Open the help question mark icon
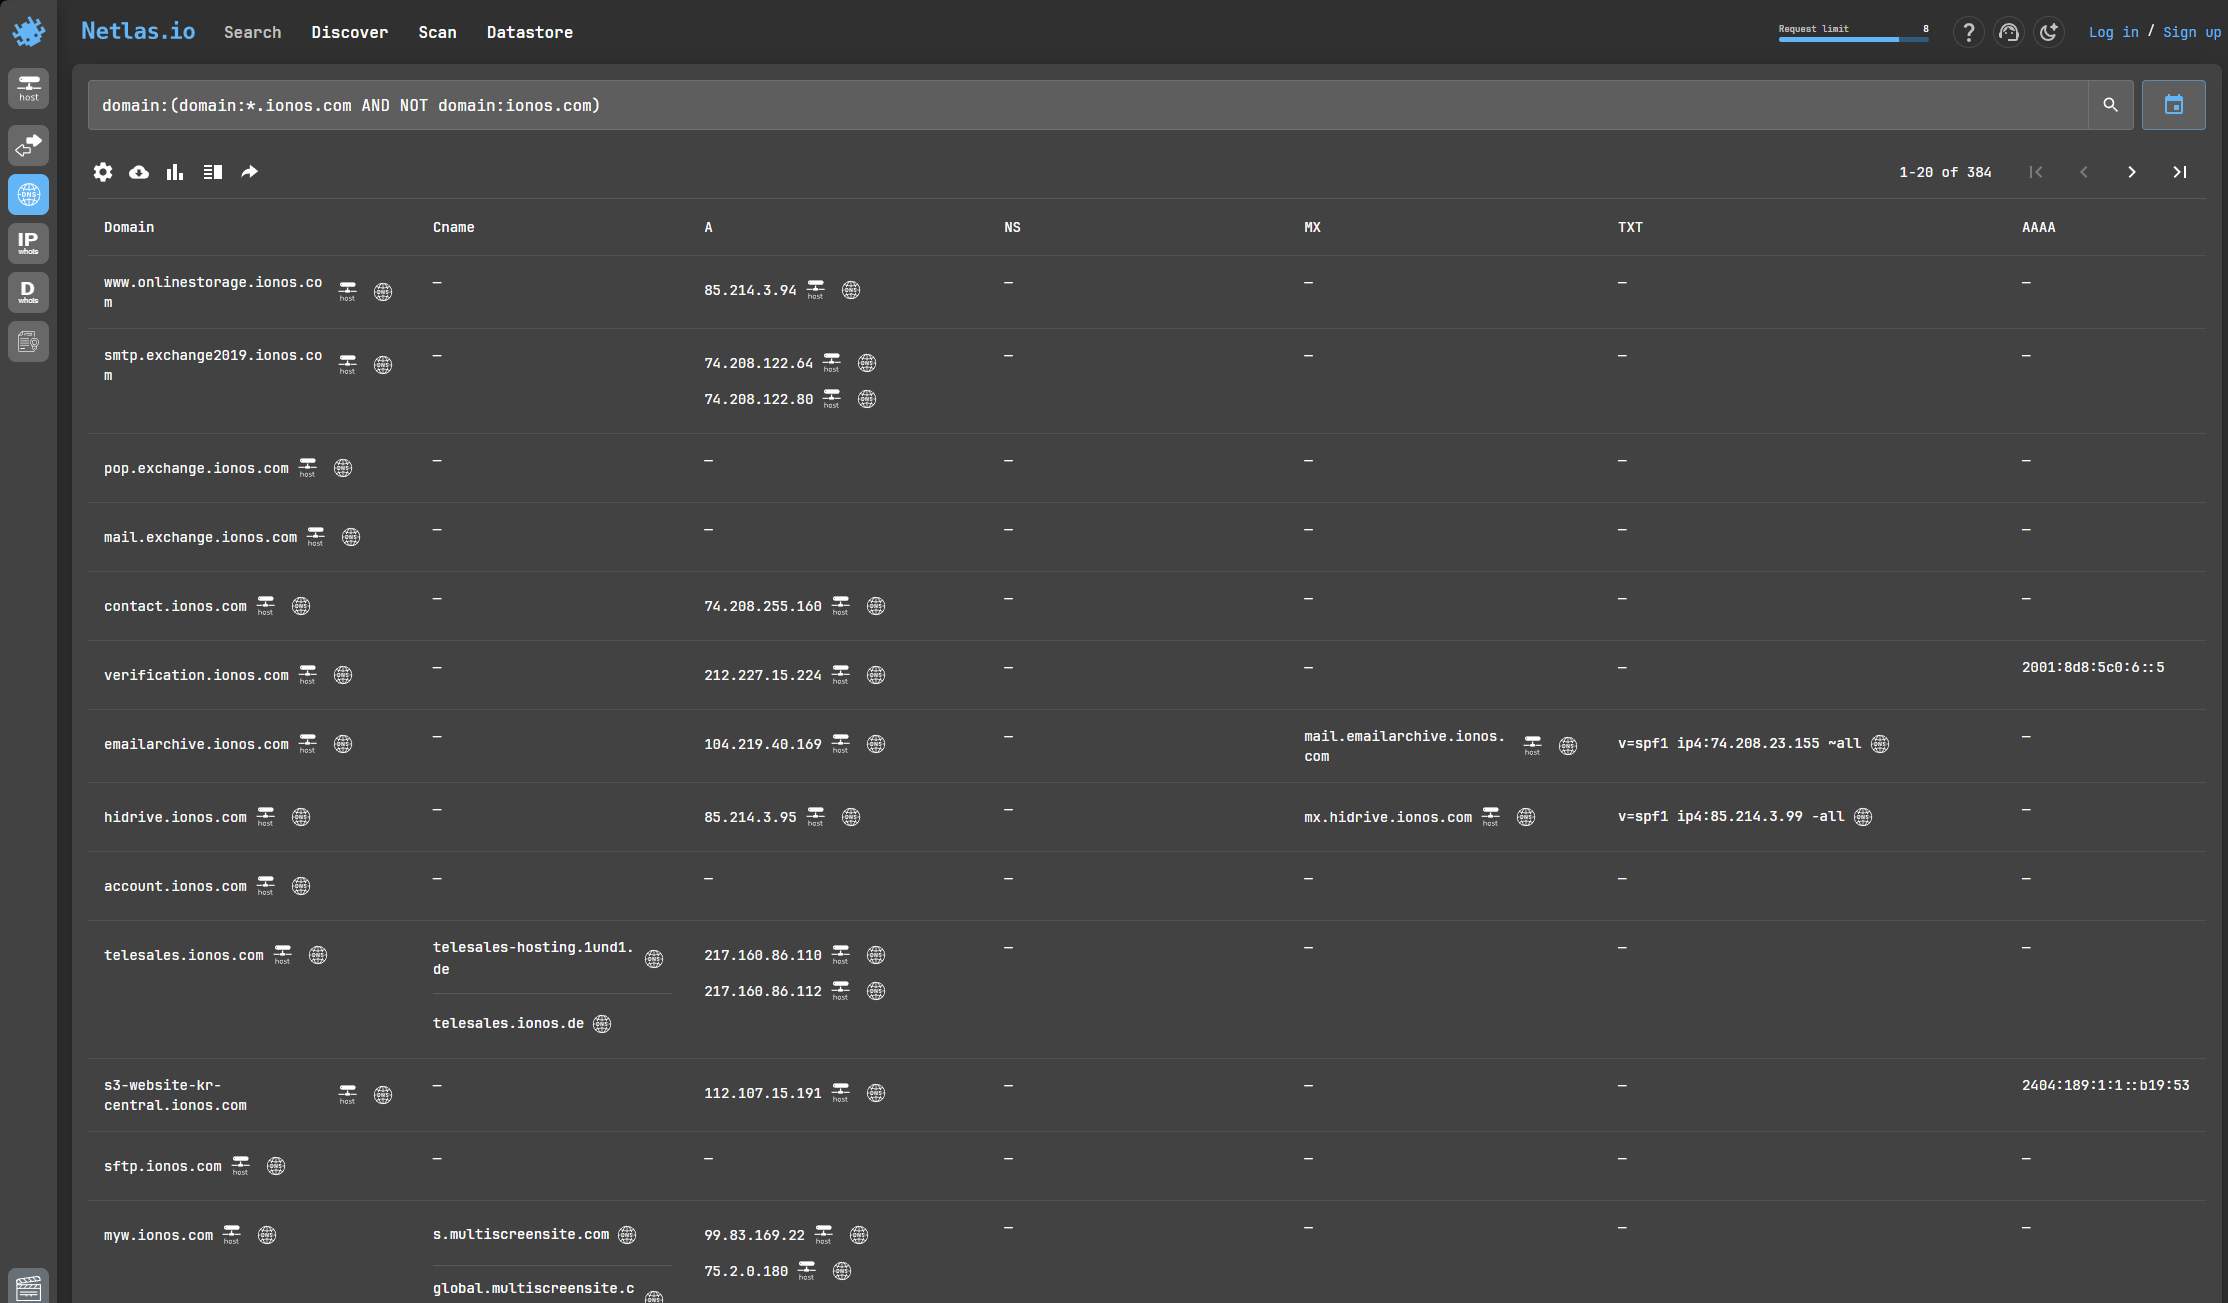Viewport: 2228px width, 1303px height. (x=1968, y=32)
